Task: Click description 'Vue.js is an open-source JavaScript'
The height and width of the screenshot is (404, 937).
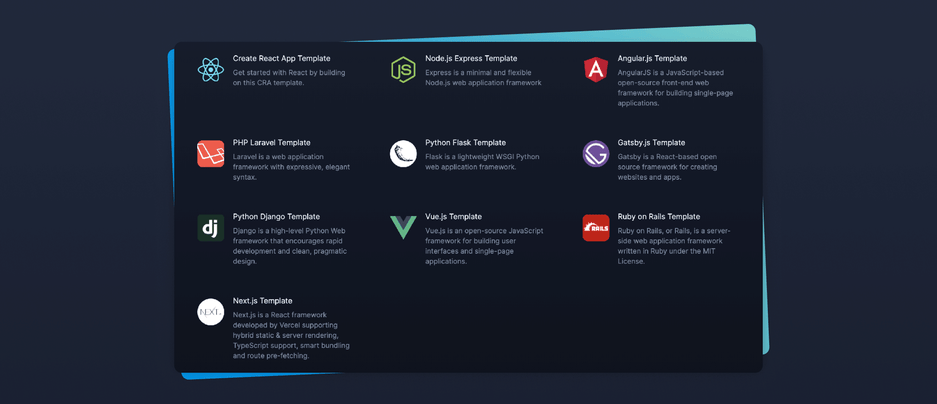Action: [x=484, y=231]
